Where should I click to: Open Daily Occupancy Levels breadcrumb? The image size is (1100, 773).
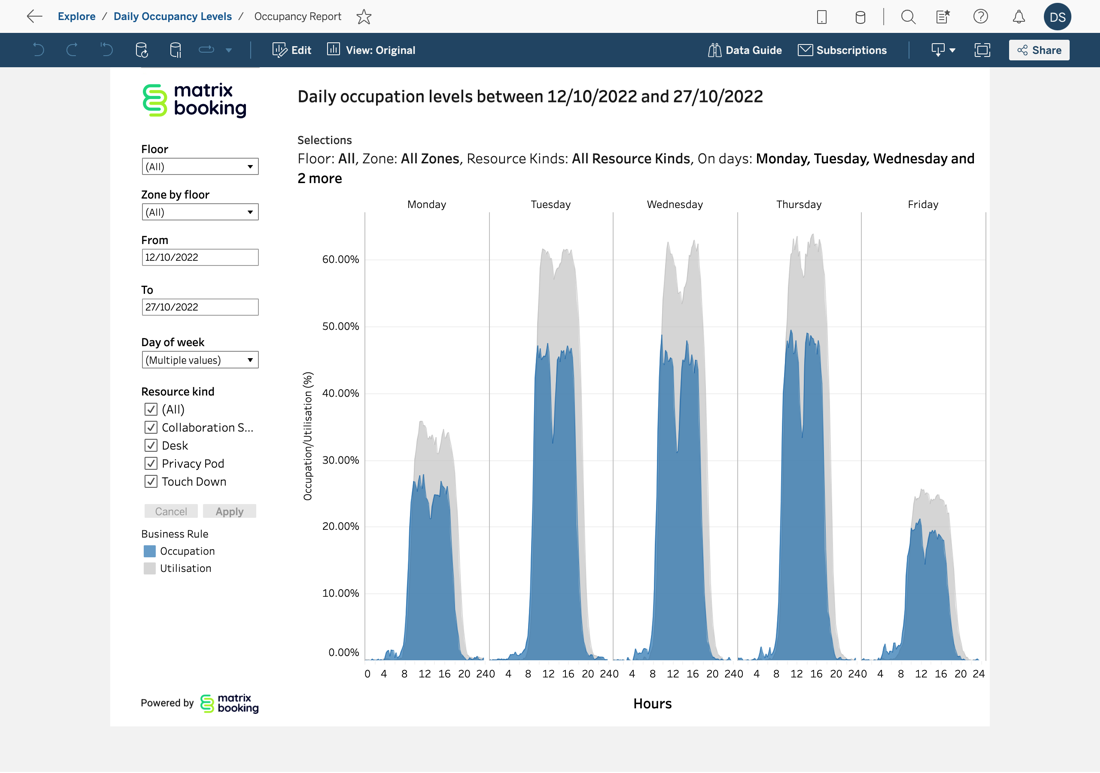tap(172, 17)
